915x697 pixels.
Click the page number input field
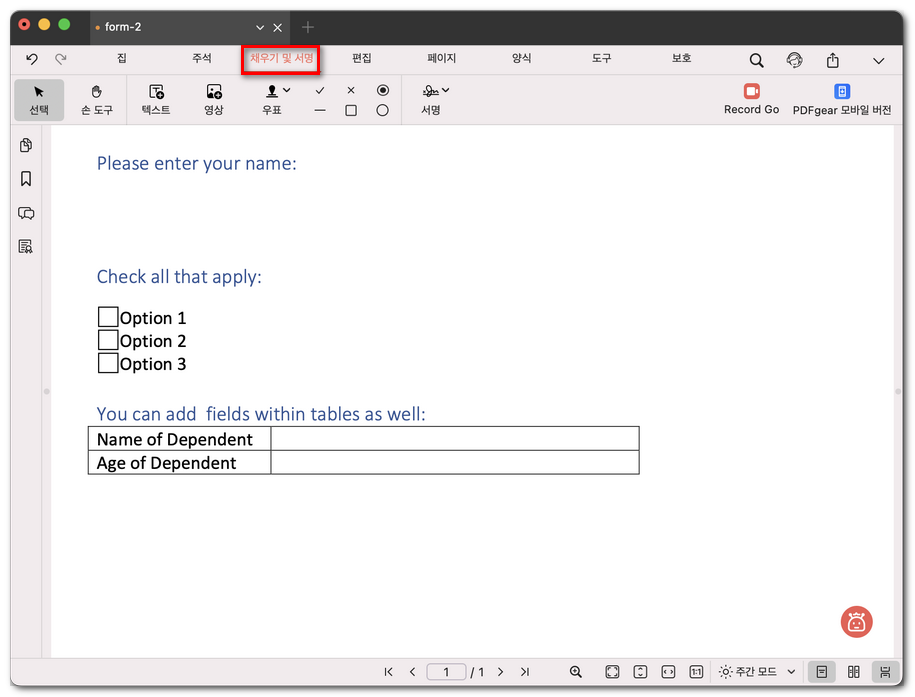click(447, 672)
